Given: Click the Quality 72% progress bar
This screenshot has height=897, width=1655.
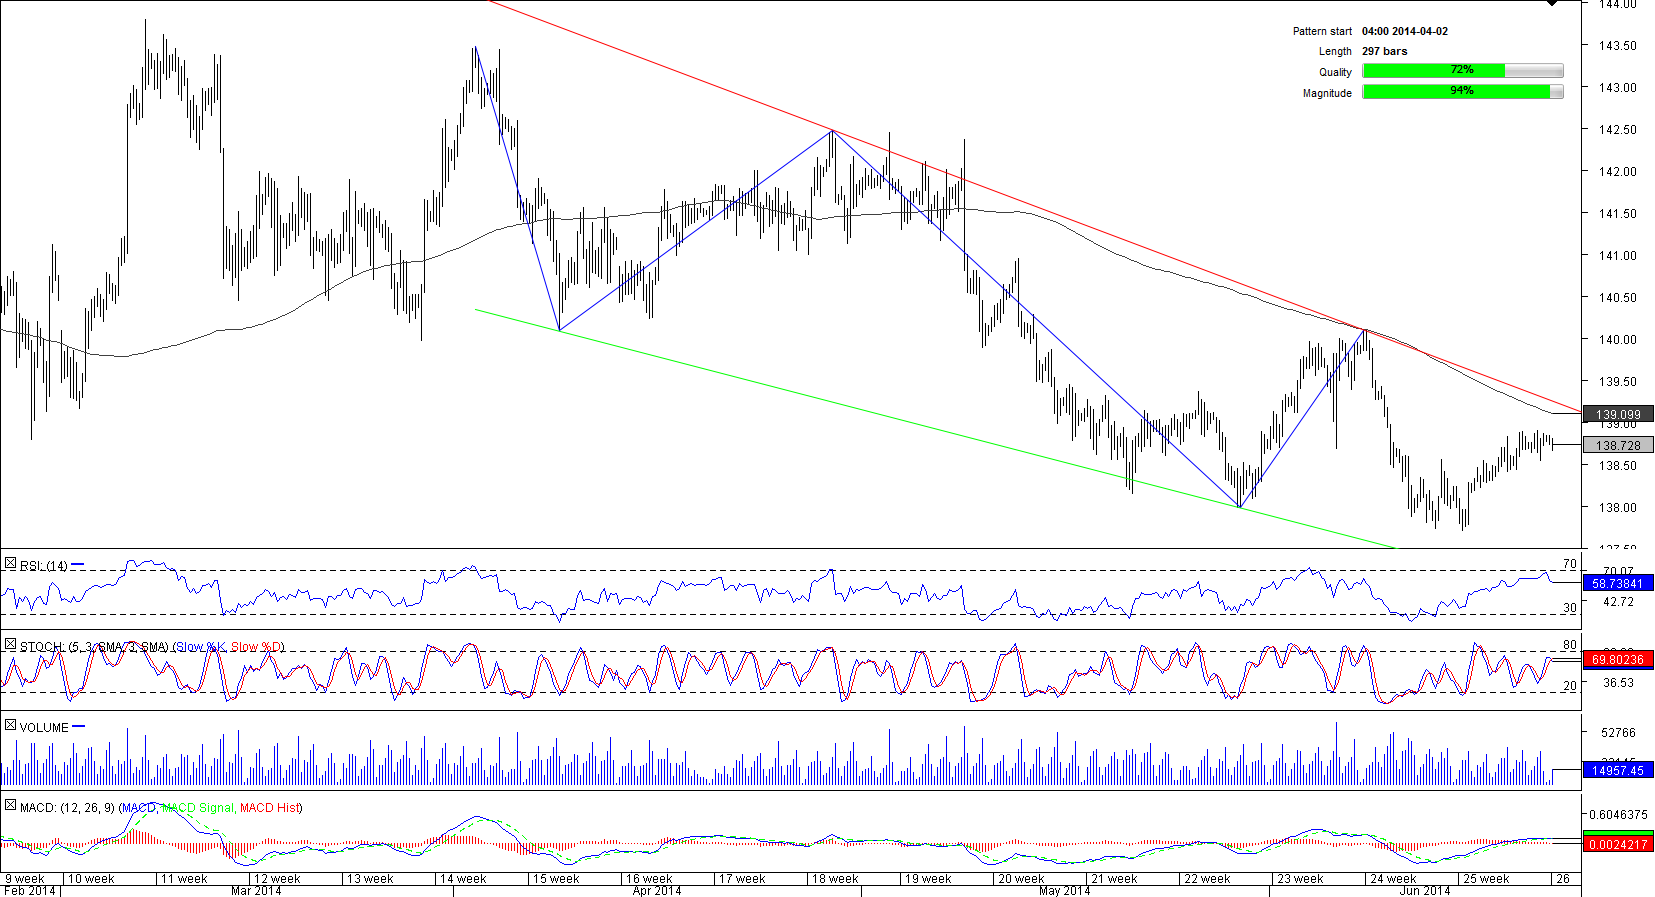Looking at the screenshot, I should [1462, 71].
